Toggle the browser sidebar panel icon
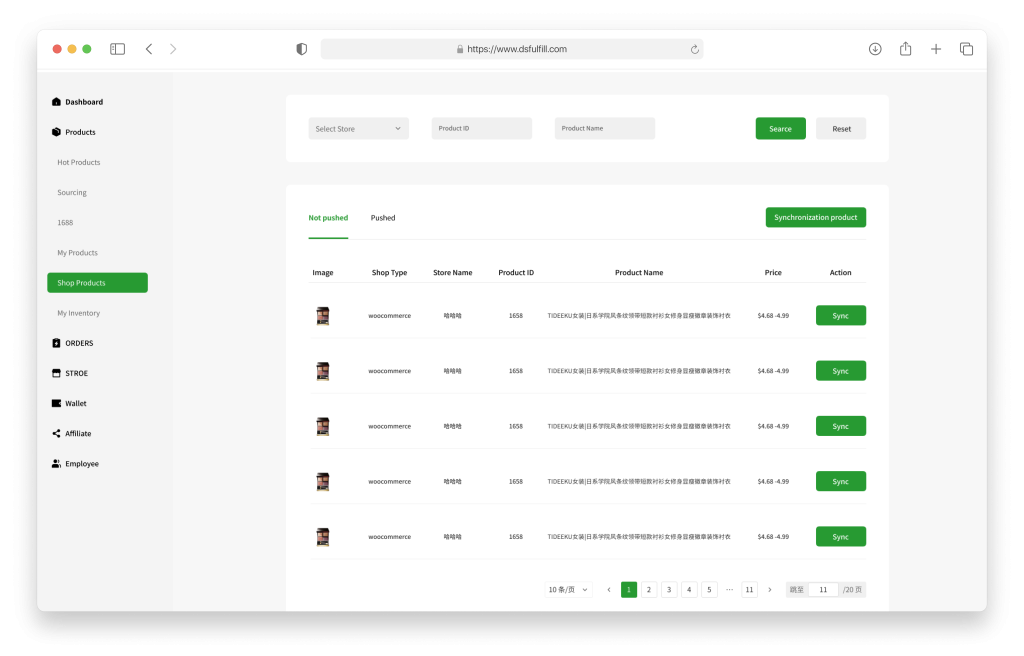Screen dimensions: 1024x656 [117, 49]
